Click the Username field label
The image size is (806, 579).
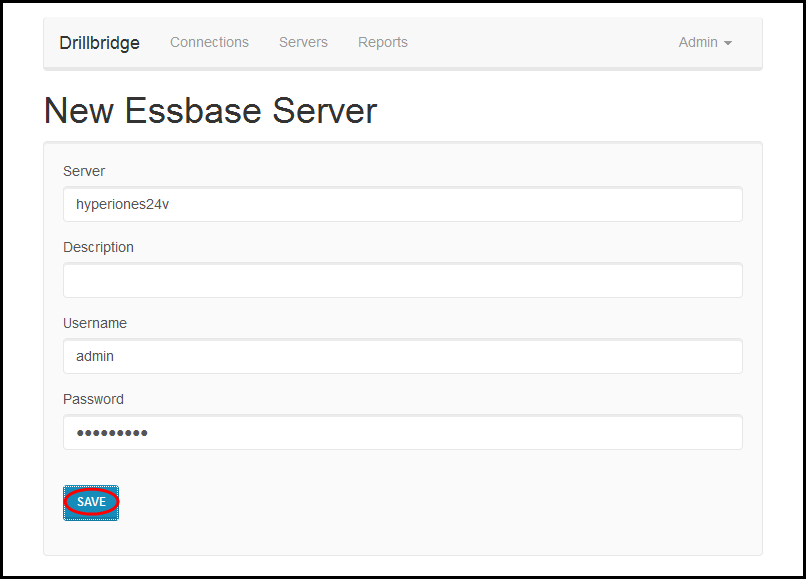click(x=95, y=323)
